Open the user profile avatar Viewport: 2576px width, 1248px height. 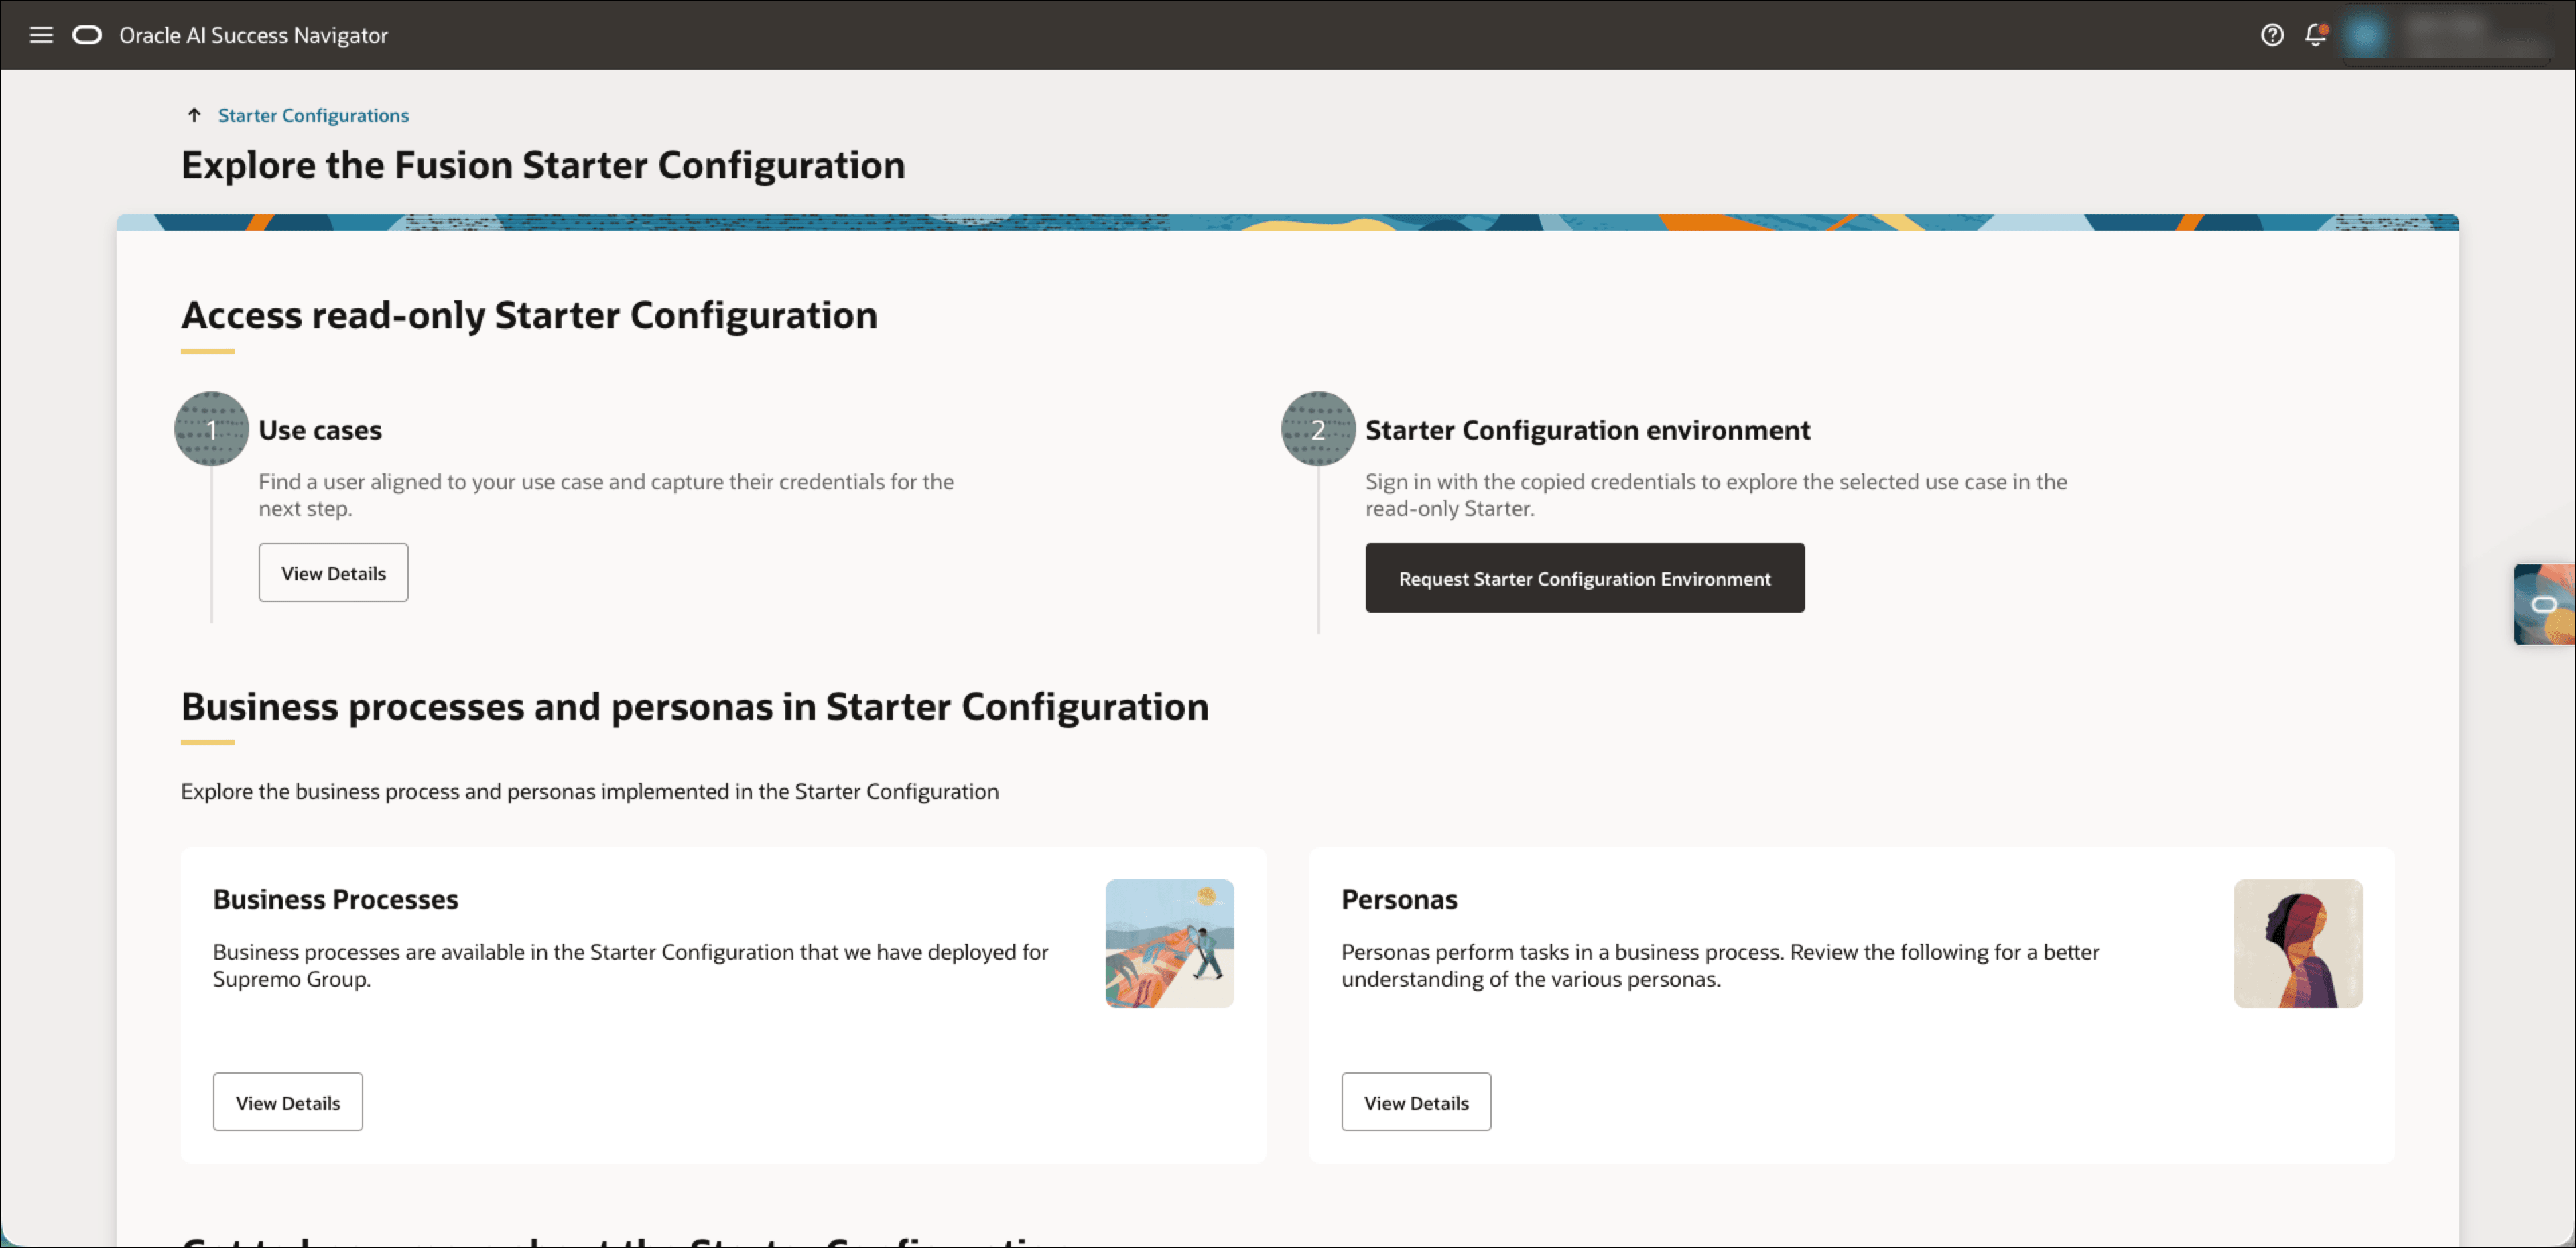[2365, 35]
